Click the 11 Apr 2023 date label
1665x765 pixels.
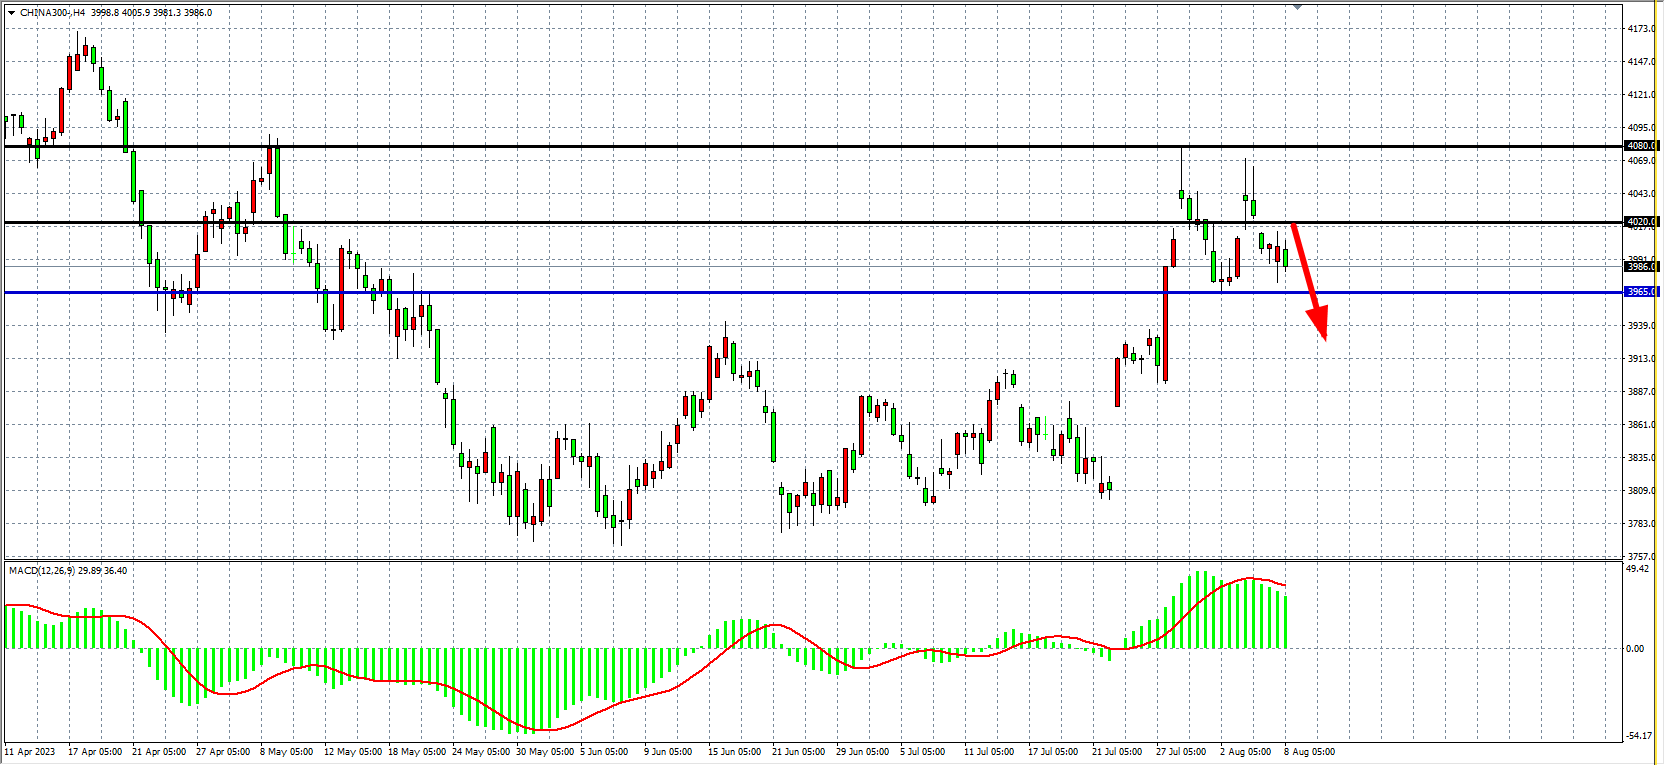pos(30,752)
